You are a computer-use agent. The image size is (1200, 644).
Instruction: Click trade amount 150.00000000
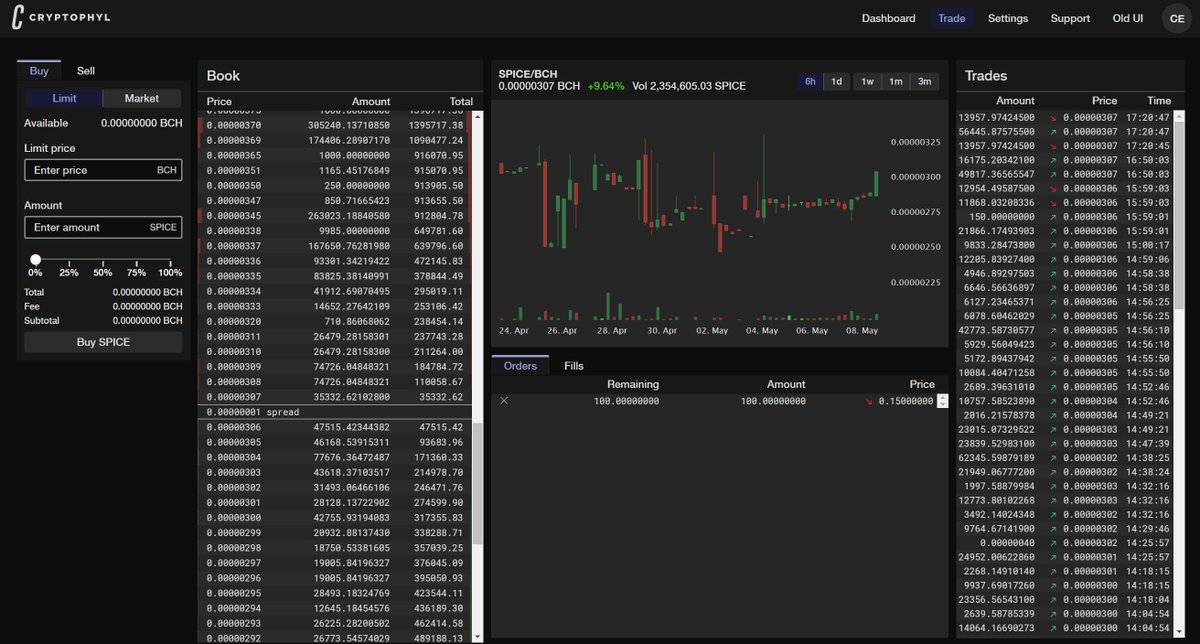(1002, 216)
